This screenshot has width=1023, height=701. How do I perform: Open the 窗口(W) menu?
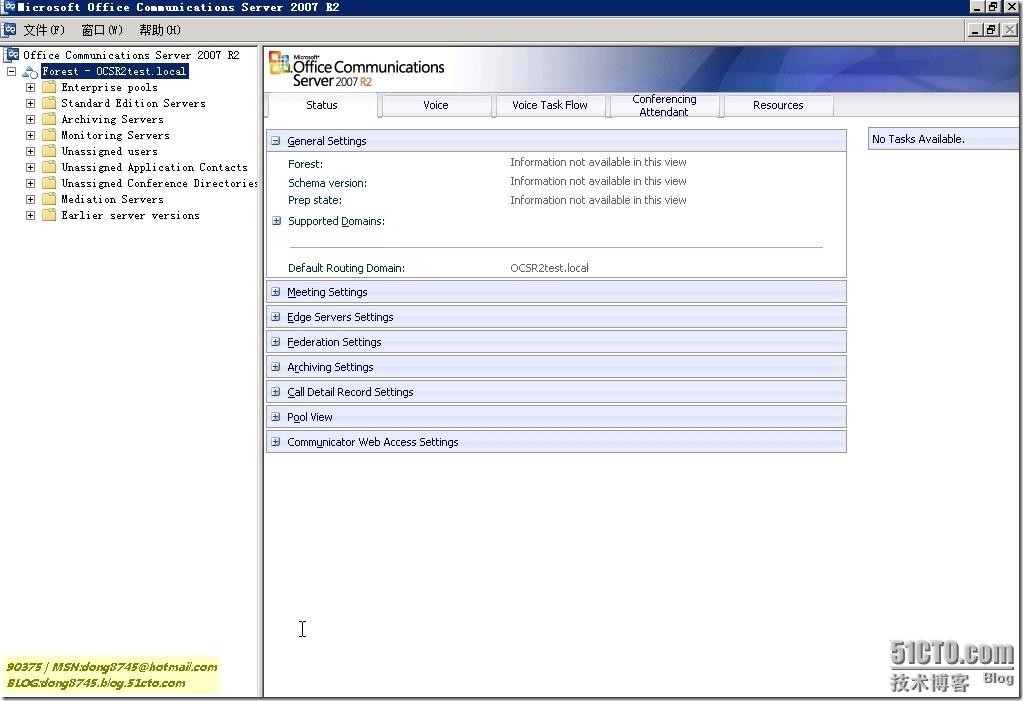pos(102,30)
